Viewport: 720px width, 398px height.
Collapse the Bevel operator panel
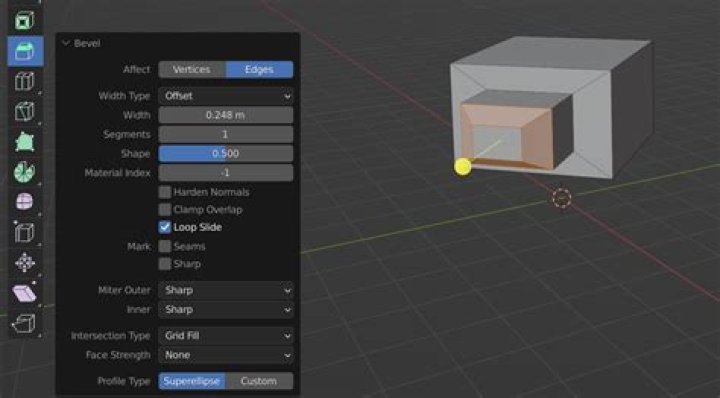tap(66, 43)
